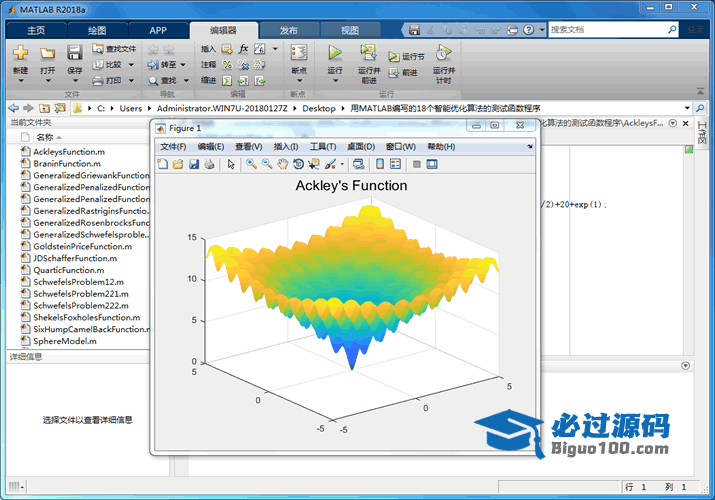Expand the Save (保存) dropdown arrow
Screen dimensions: 715x500
(75, 81)
